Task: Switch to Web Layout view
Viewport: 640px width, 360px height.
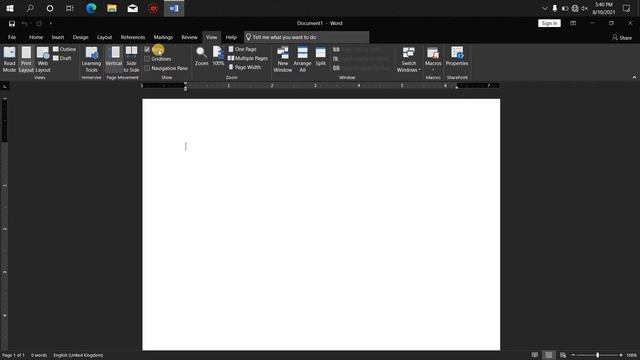Action: pyautogui.click(x=43, y=59)
